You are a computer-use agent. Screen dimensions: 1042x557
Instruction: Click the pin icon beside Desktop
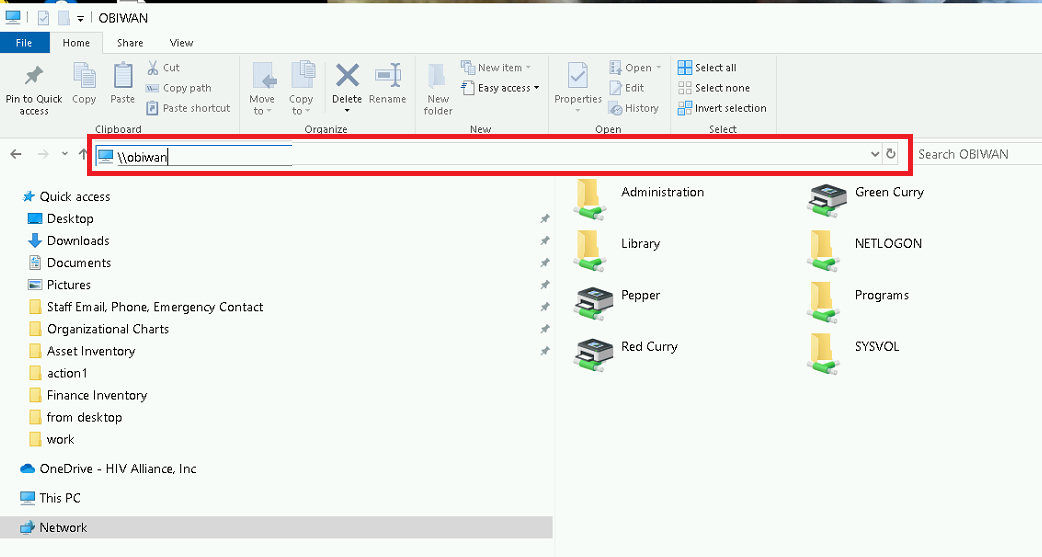click(x=545, y=218)
